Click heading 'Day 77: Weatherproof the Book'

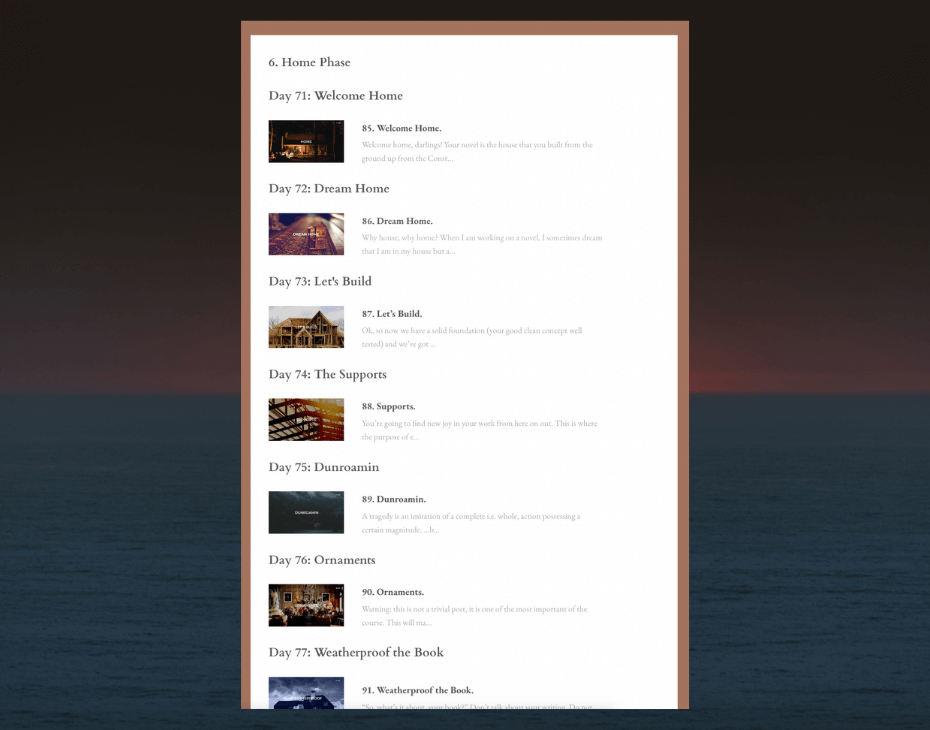[x=356, y=652]
